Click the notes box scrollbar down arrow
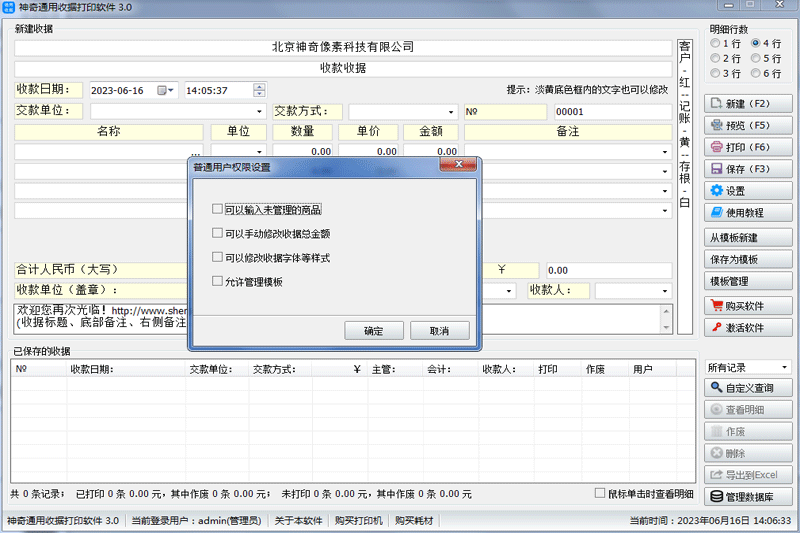 point(666,328)
